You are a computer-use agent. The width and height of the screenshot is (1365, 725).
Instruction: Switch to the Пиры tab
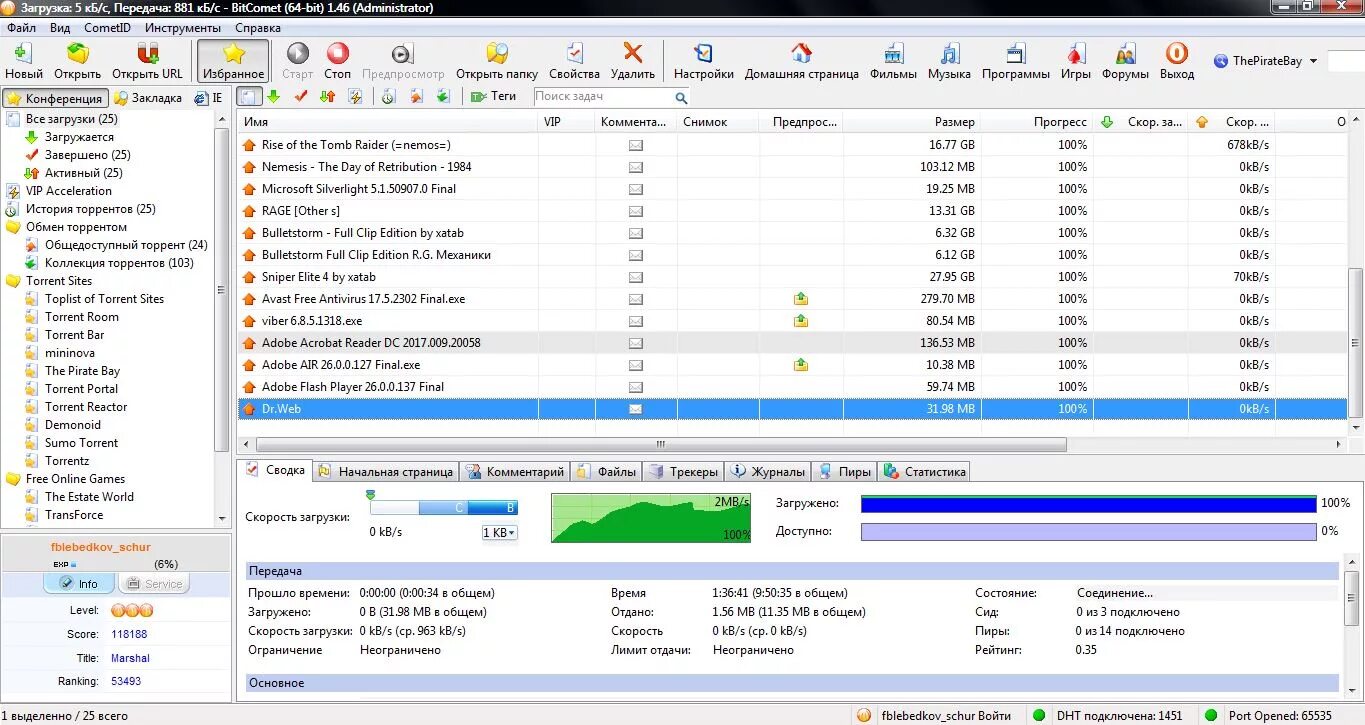click(844, 472)
